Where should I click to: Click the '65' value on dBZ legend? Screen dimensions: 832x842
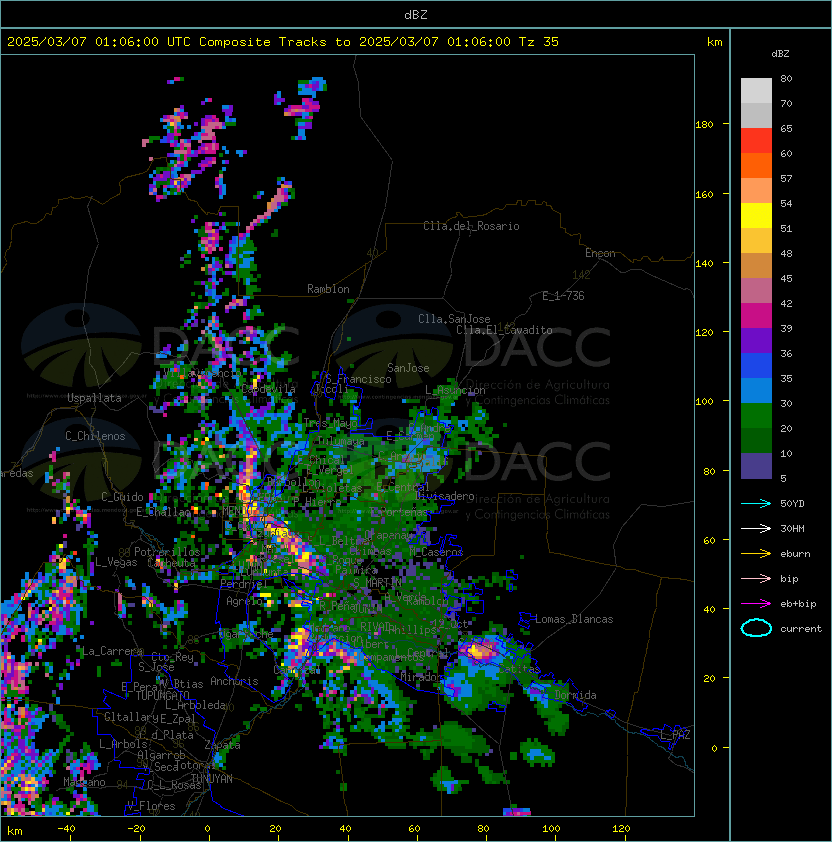click(x=786, y=128)
